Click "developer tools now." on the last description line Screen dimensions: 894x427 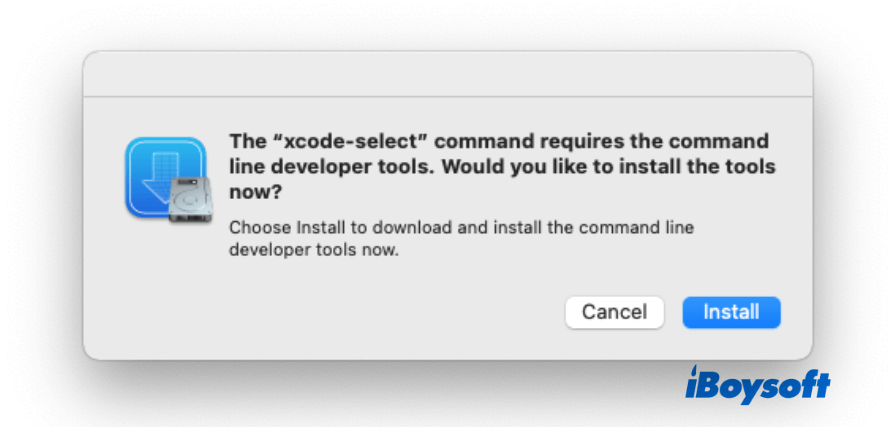314,250
